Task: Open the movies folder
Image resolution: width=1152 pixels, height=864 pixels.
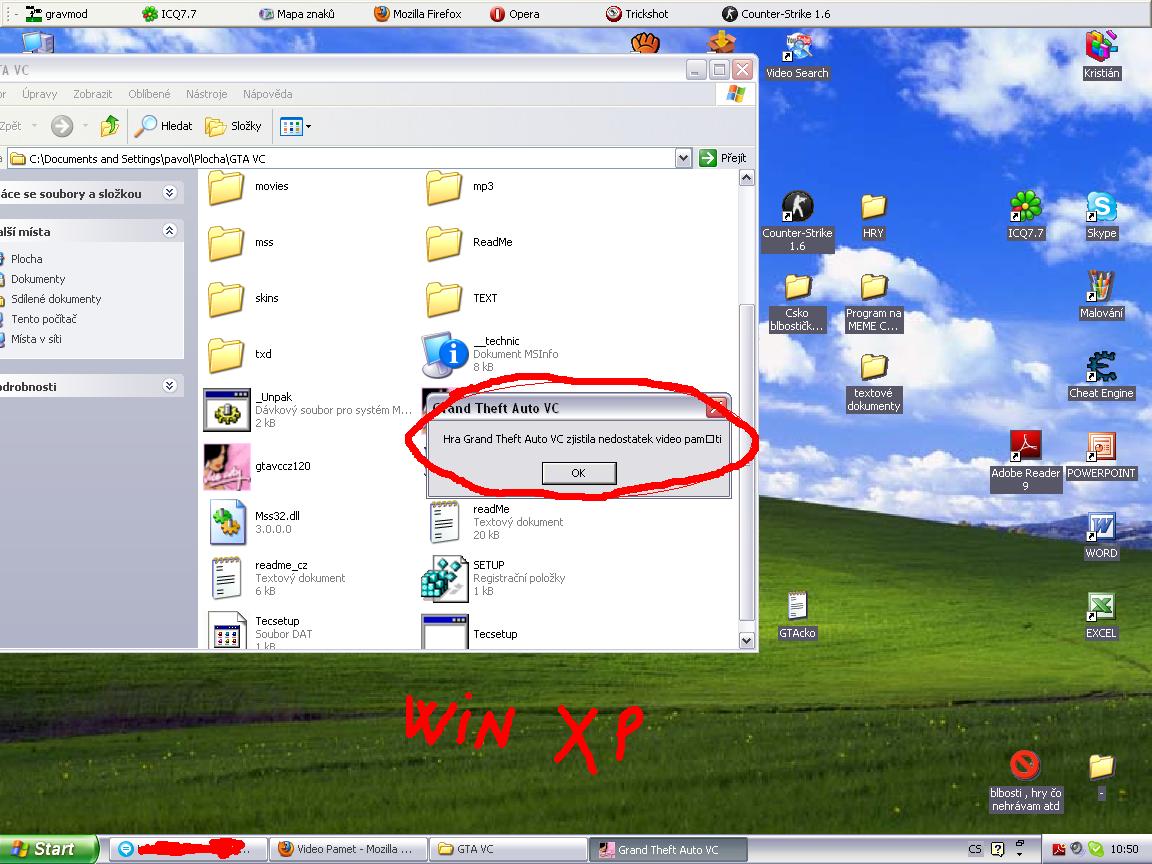Action: coord(248,187)
